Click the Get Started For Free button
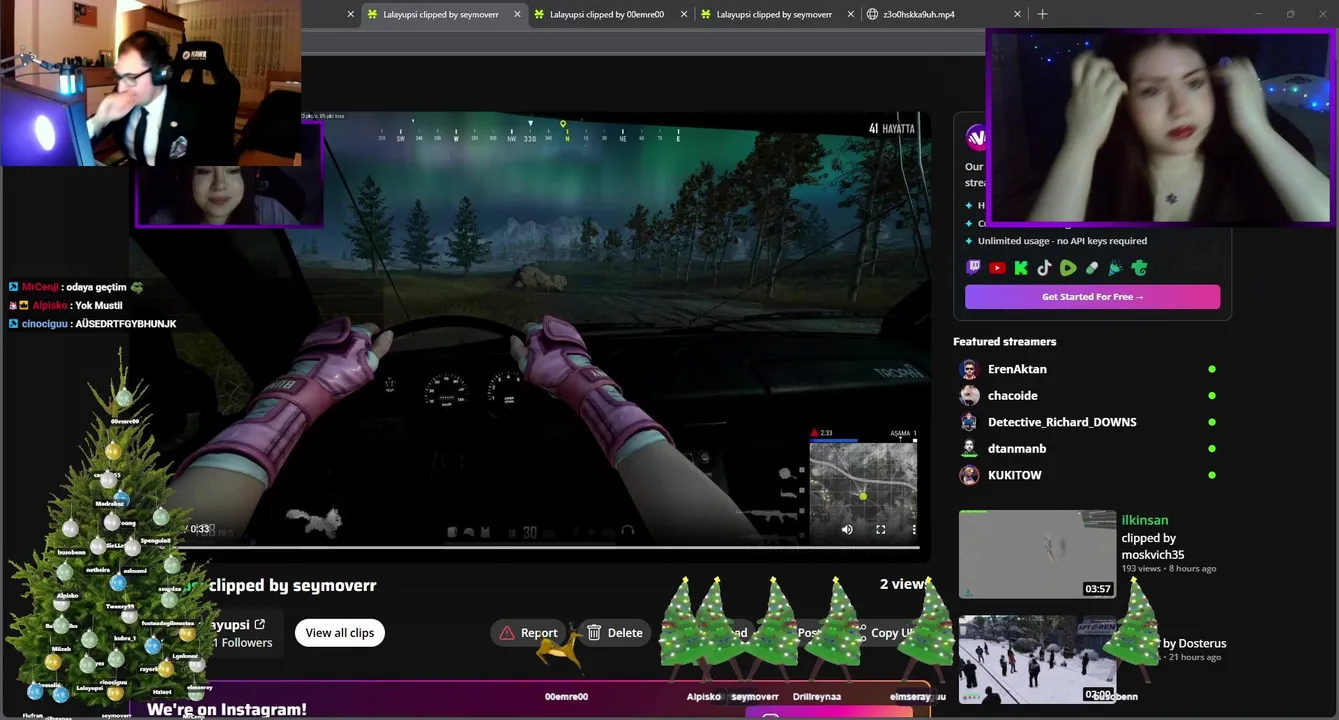 click(x=1092, y=297)
